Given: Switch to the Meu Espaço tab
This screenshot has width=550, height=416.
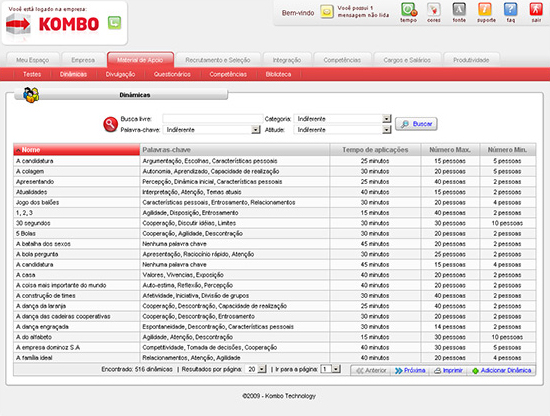Looking at the screenshot, I should point(33,60).
